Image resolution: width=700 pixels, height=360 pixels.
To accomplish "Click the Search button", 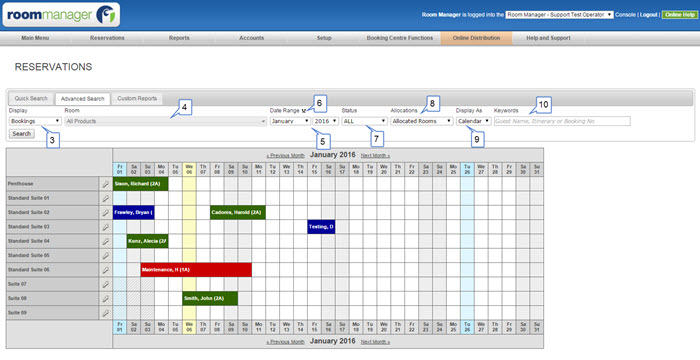I will pyautogui.click(x=21, y=134).
